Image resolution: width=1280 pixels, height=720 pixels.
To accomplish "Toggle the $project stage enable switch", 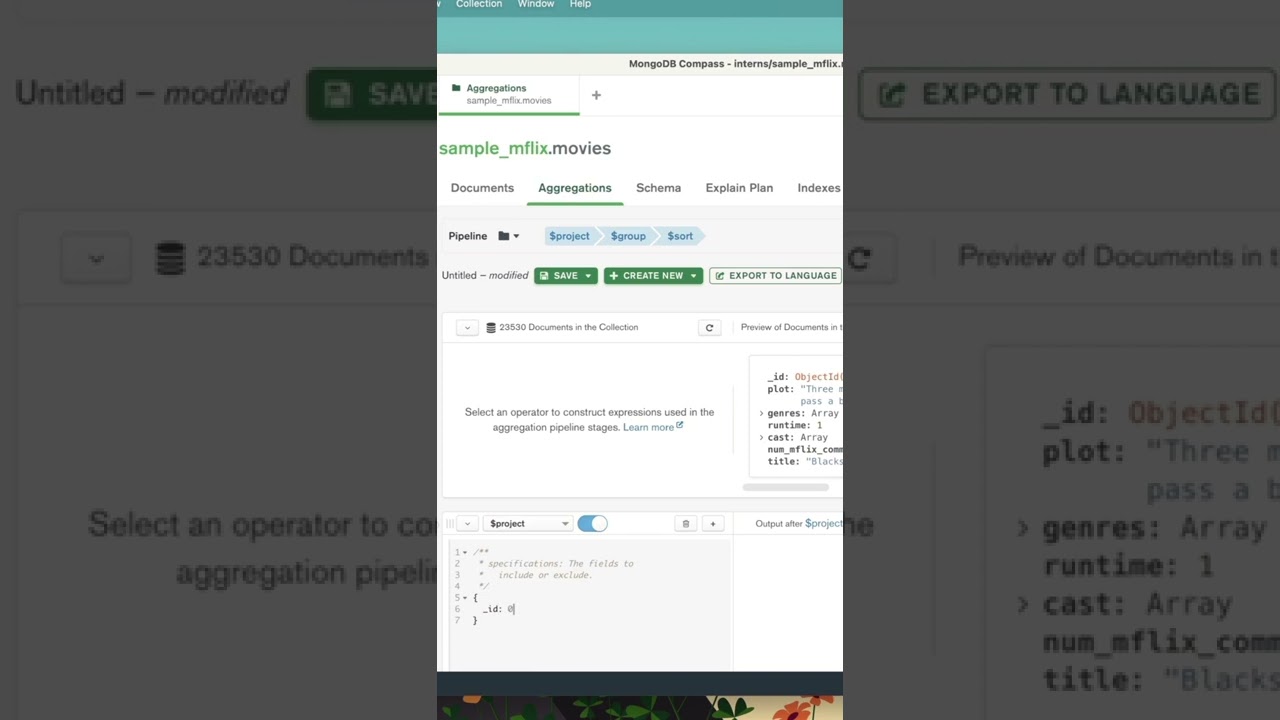I will click(x=592, y=524).
